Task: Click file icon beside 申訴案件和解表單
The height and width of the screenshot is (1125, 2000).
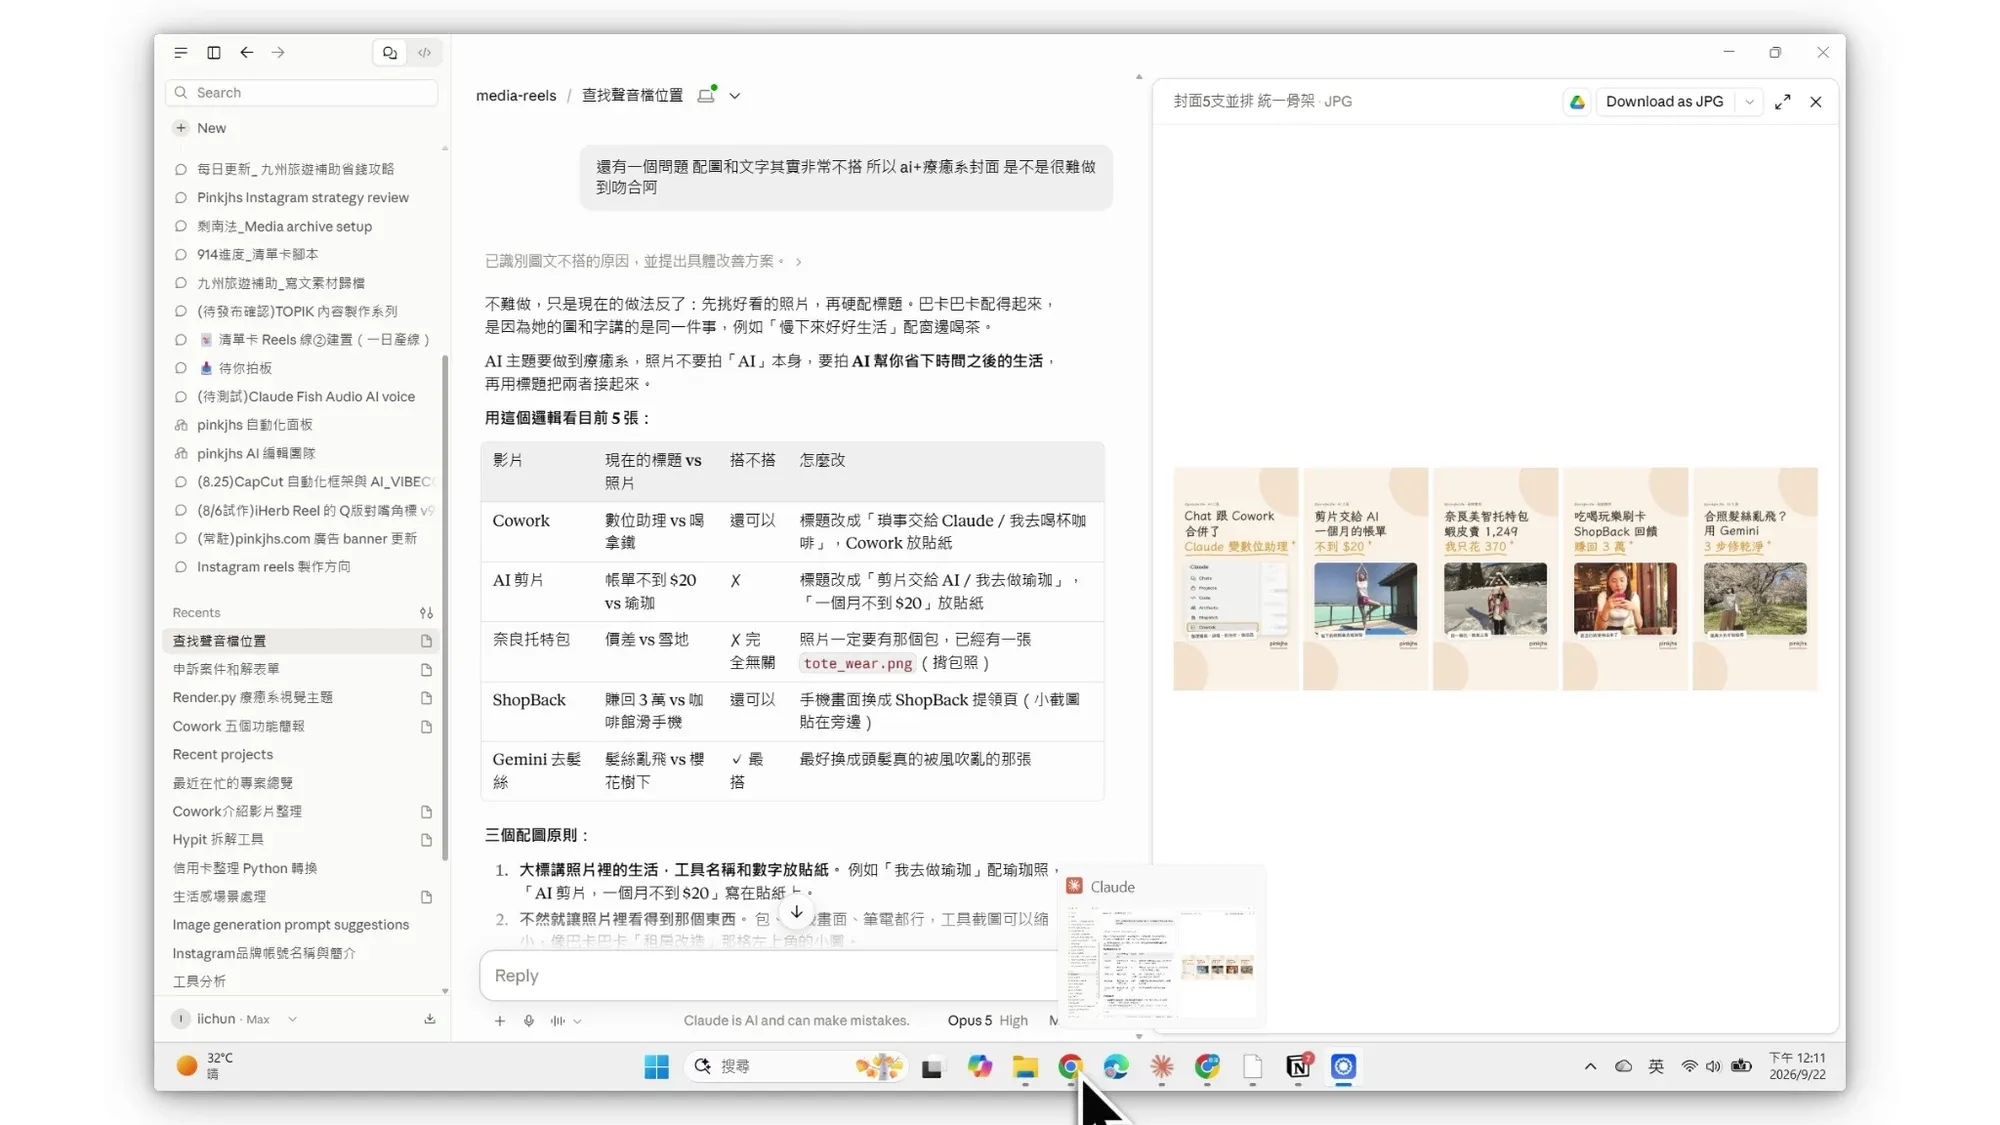Action: tap(427, 670)
